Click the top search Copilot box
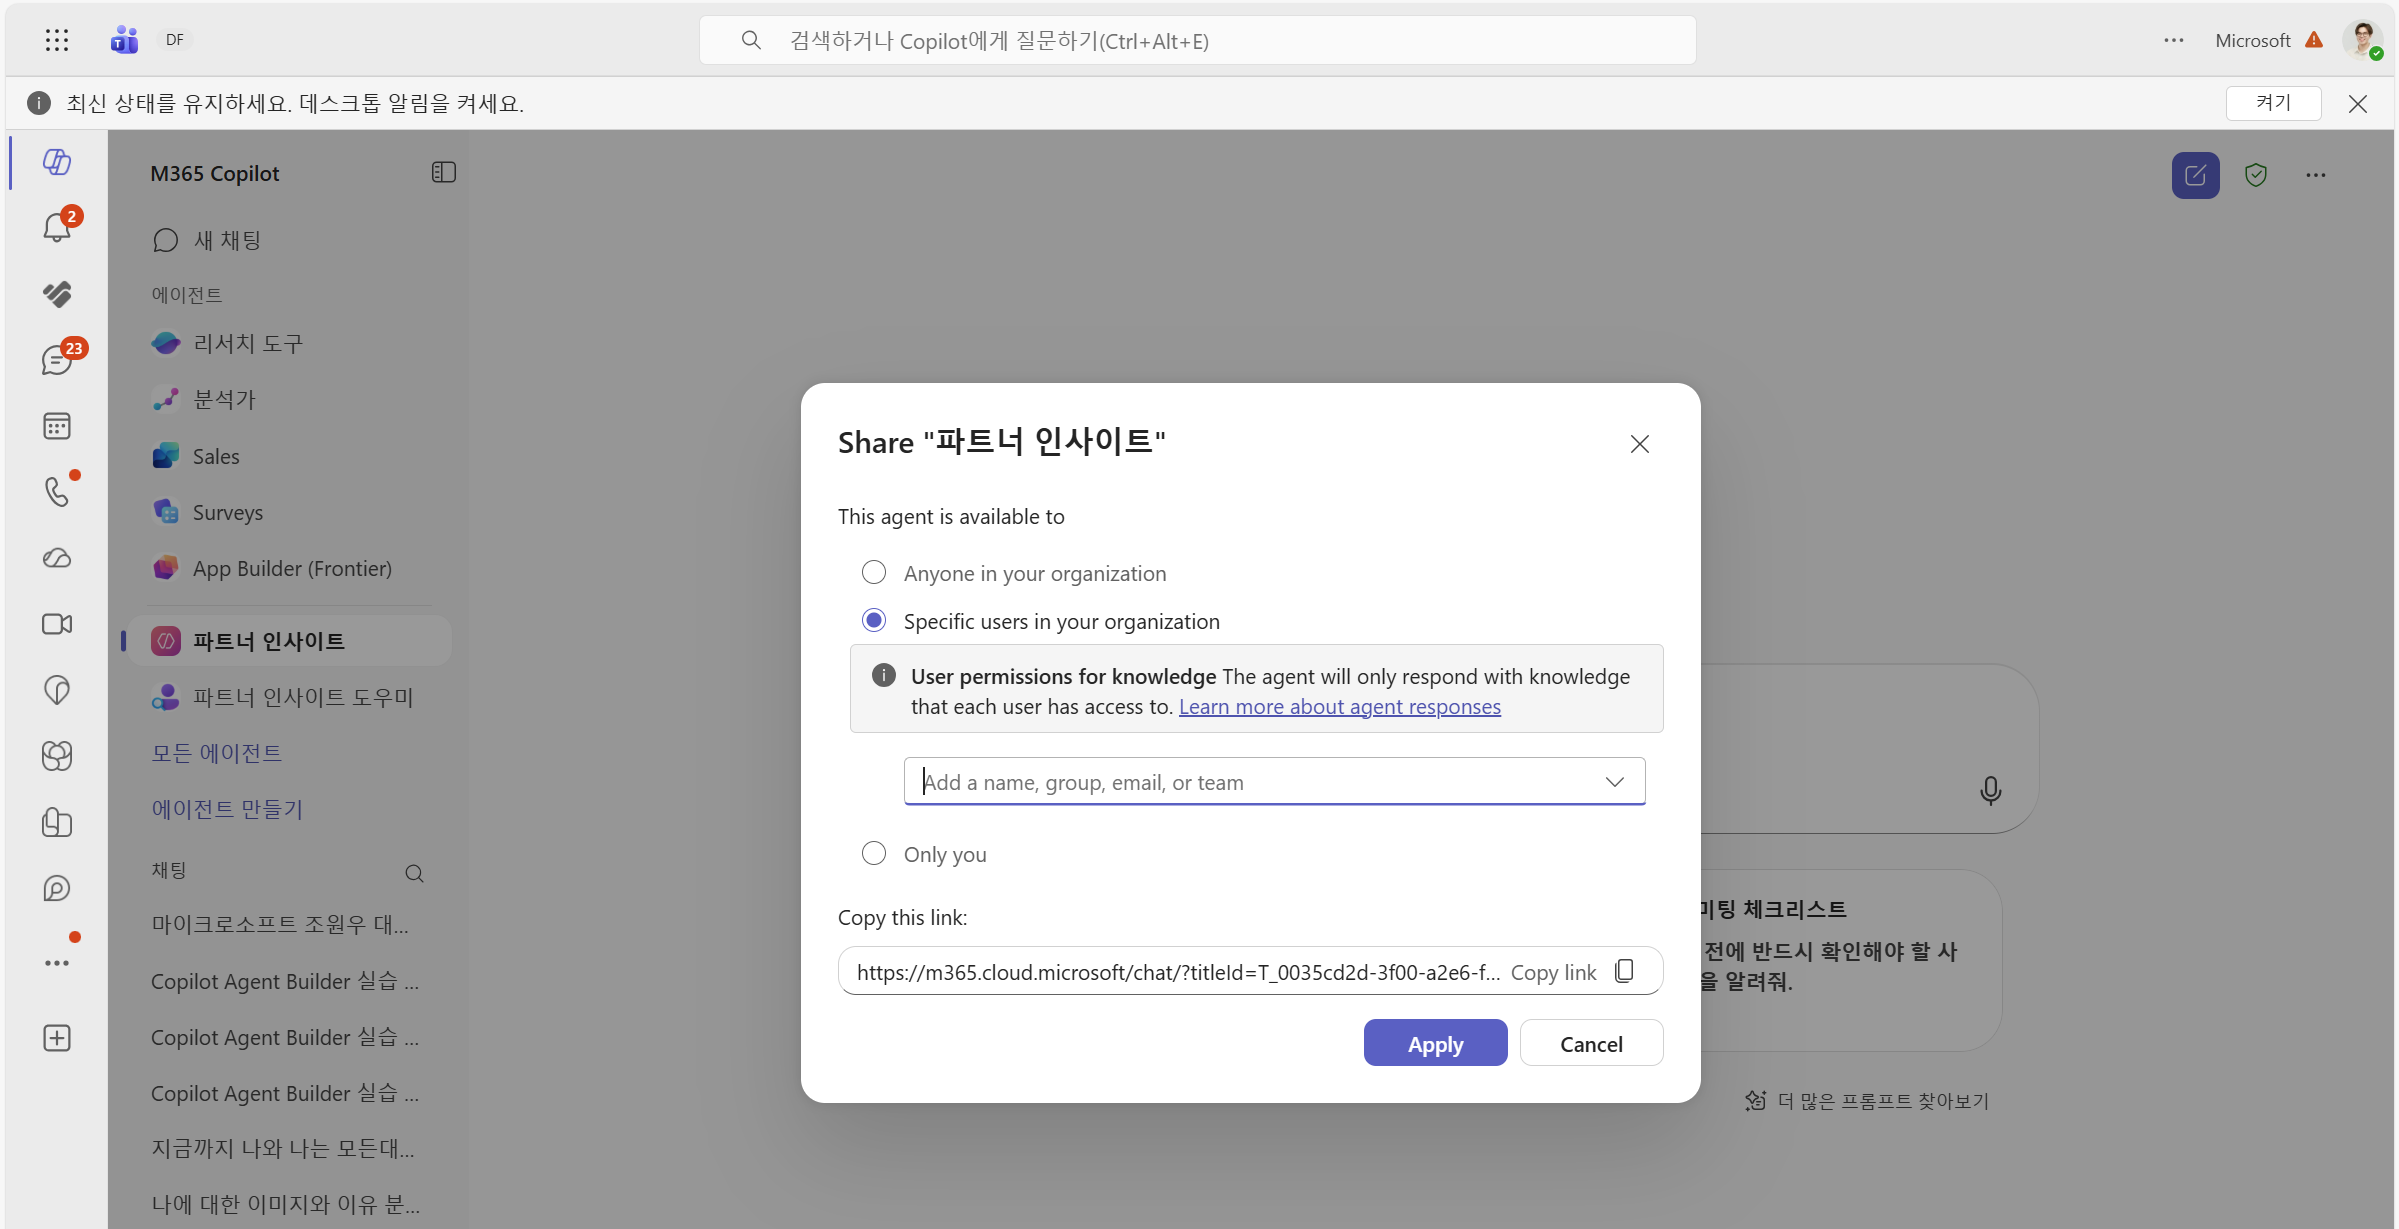The width and height of the screenshot is (2399, 1229). [1197, 40]
